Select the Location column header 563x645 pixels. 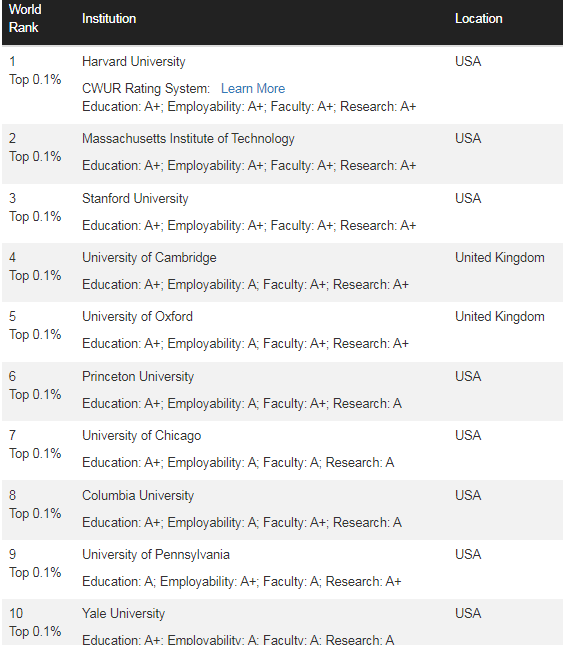point(478,19)
